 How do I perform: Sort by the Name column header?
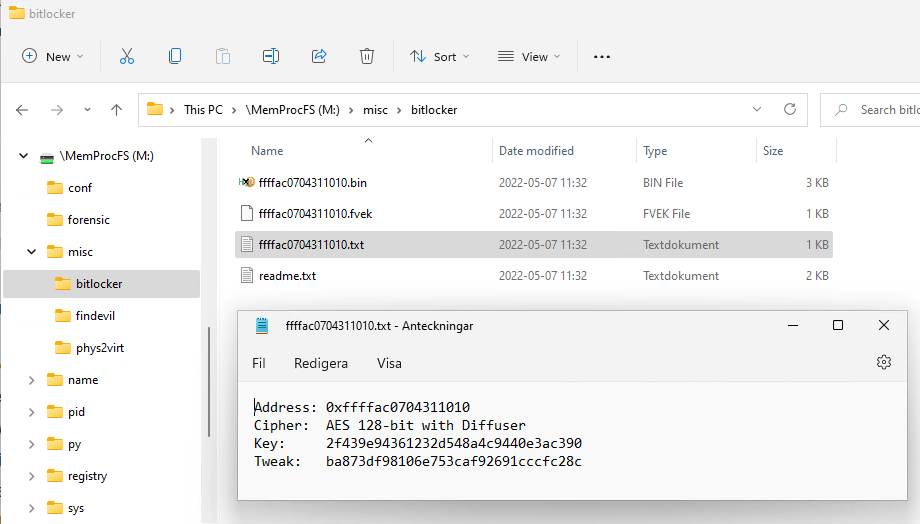coord(267,151)
